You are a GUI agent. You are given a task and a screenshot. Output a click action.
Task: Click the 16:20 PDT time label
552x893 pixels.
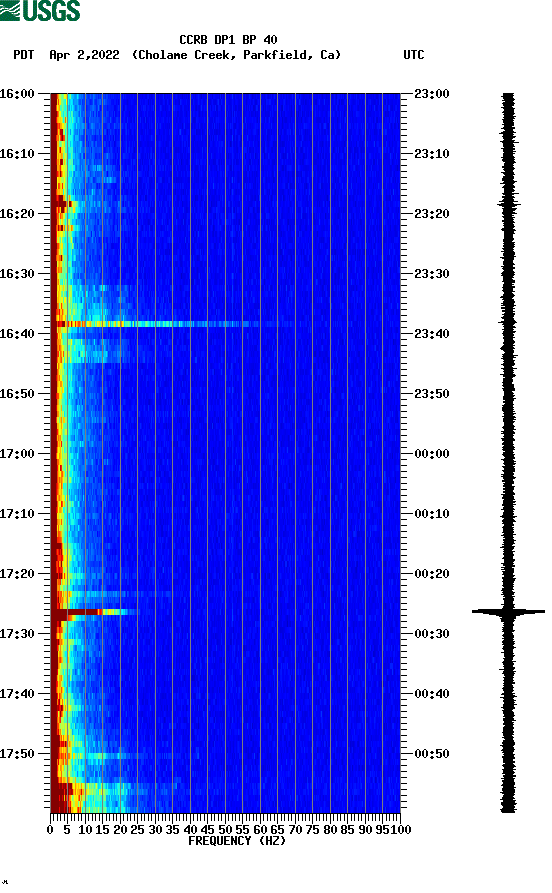tap(17, 214)
